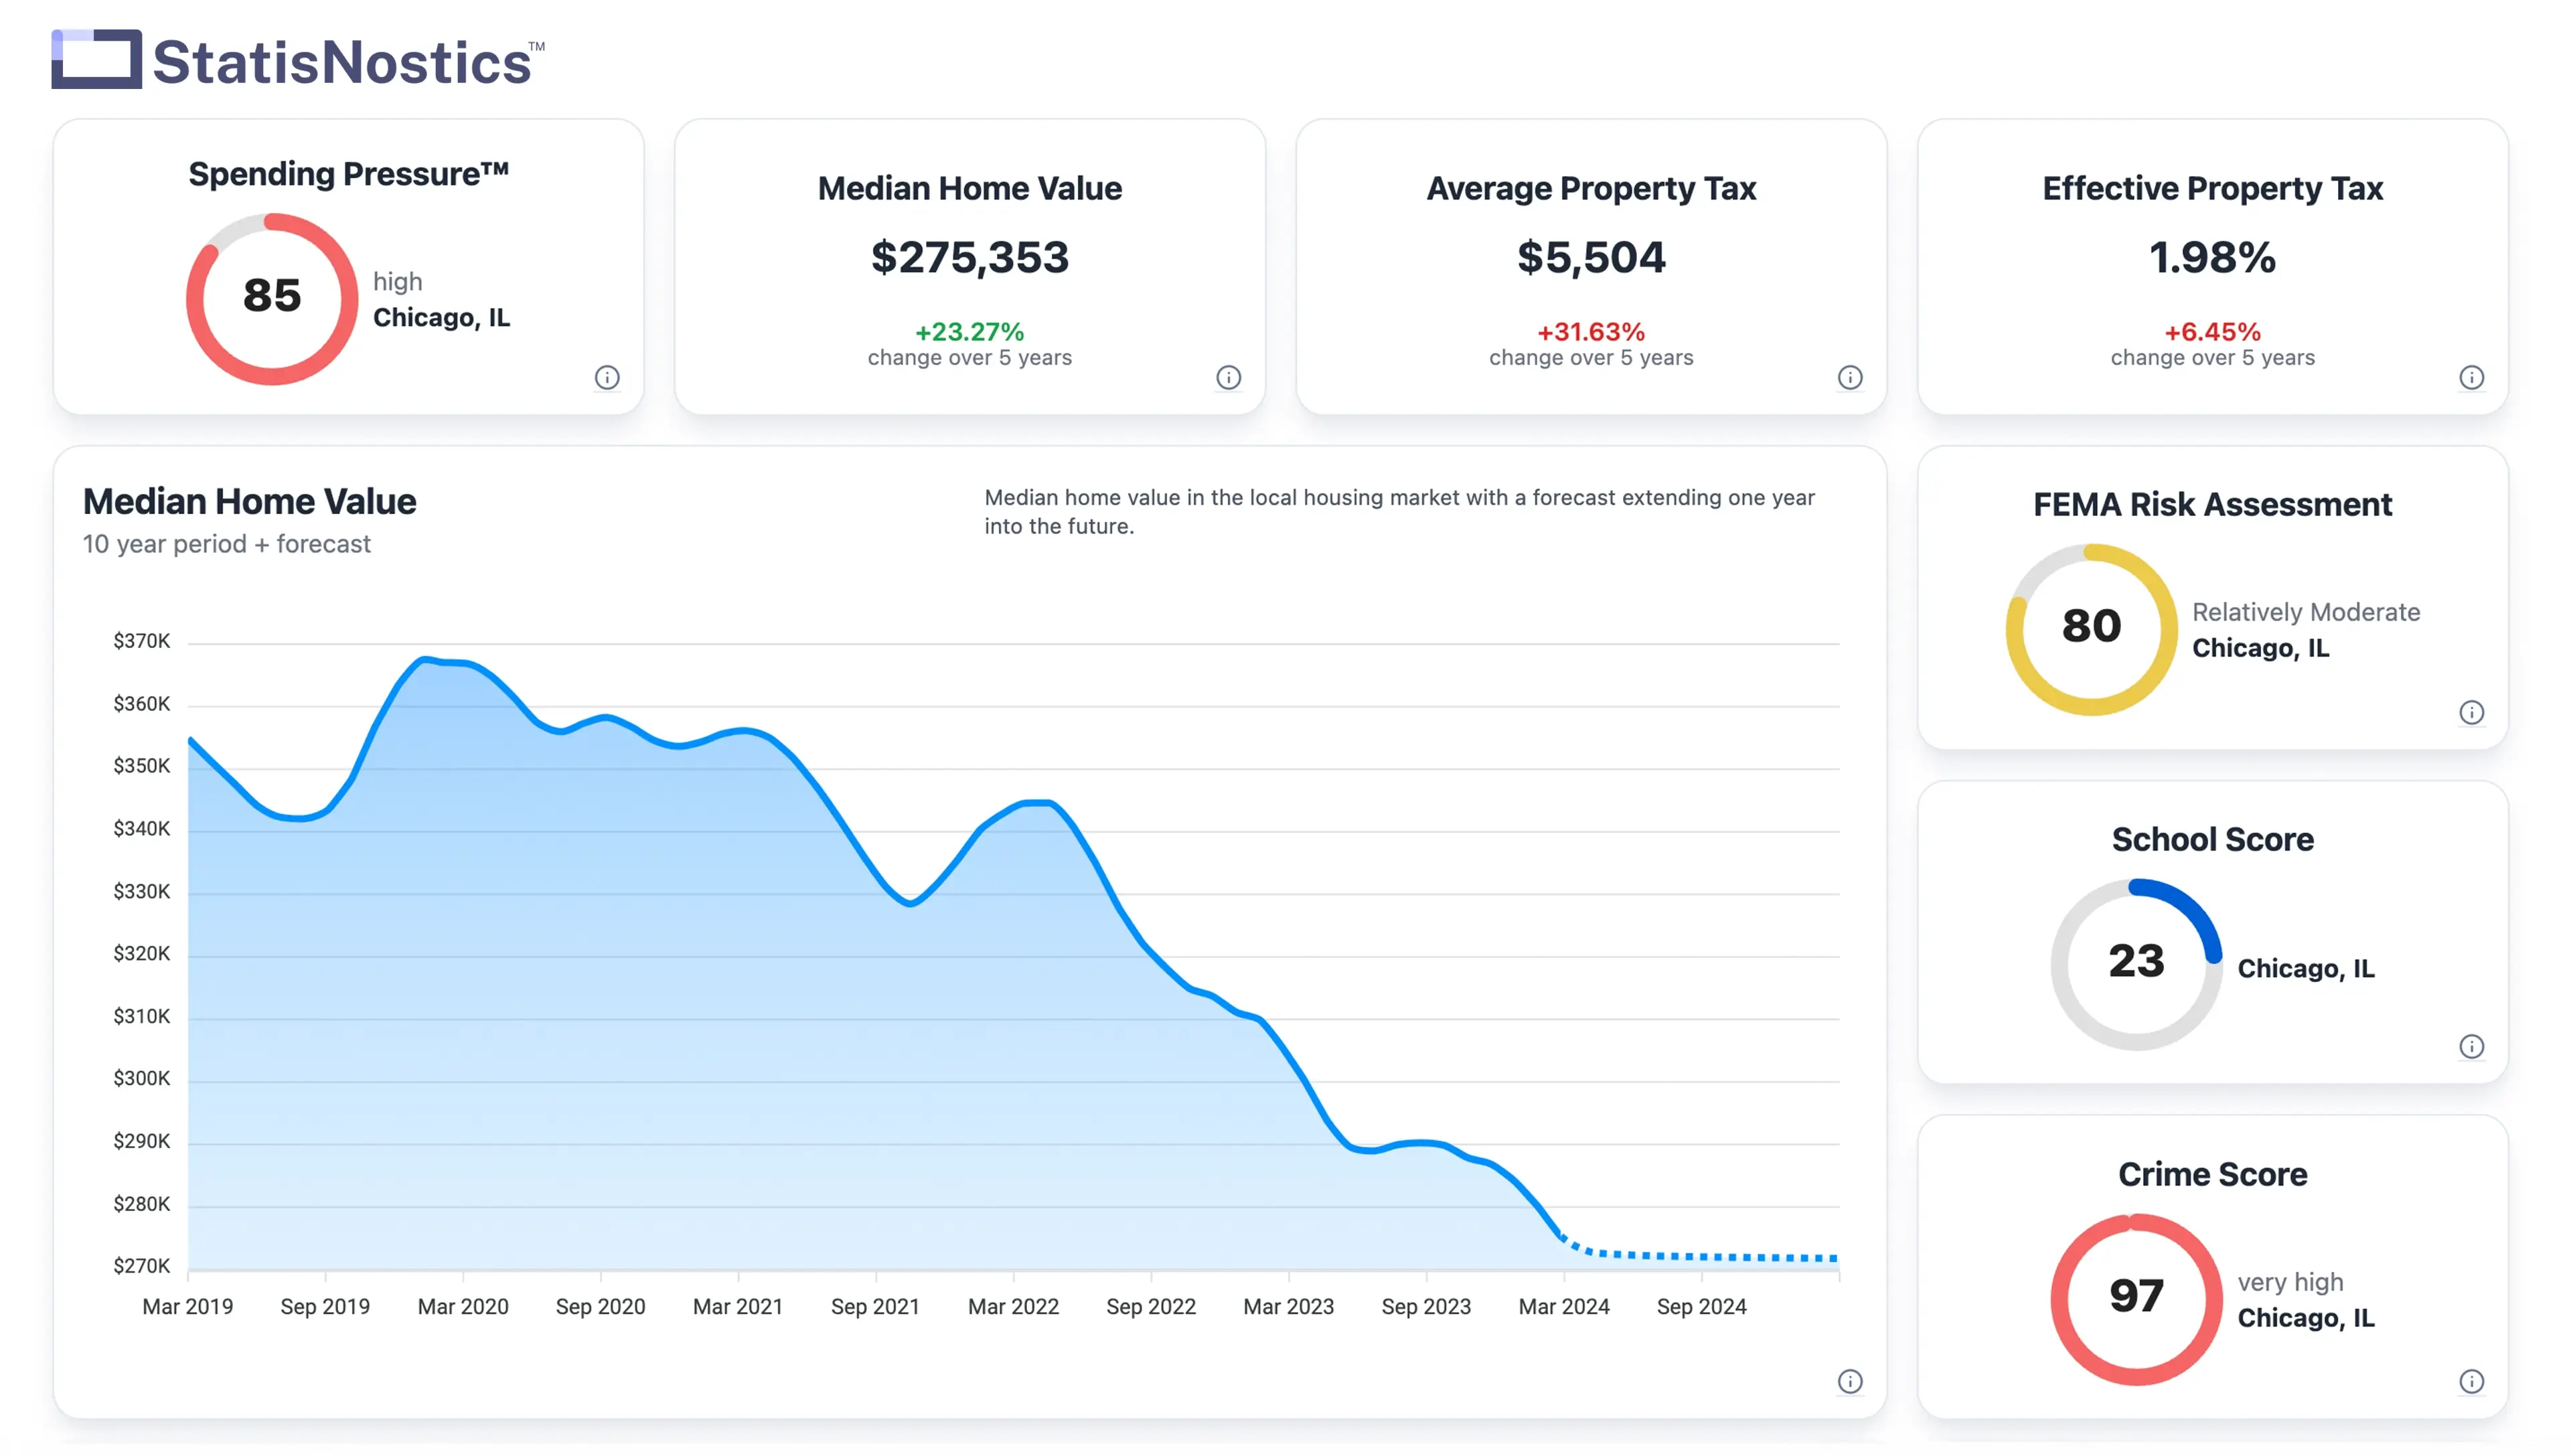Image resolution: width=2571 pixels, height=1456 pixels.
Task: Click the Mar 2020 axis label
Action: click(463, 1306)
